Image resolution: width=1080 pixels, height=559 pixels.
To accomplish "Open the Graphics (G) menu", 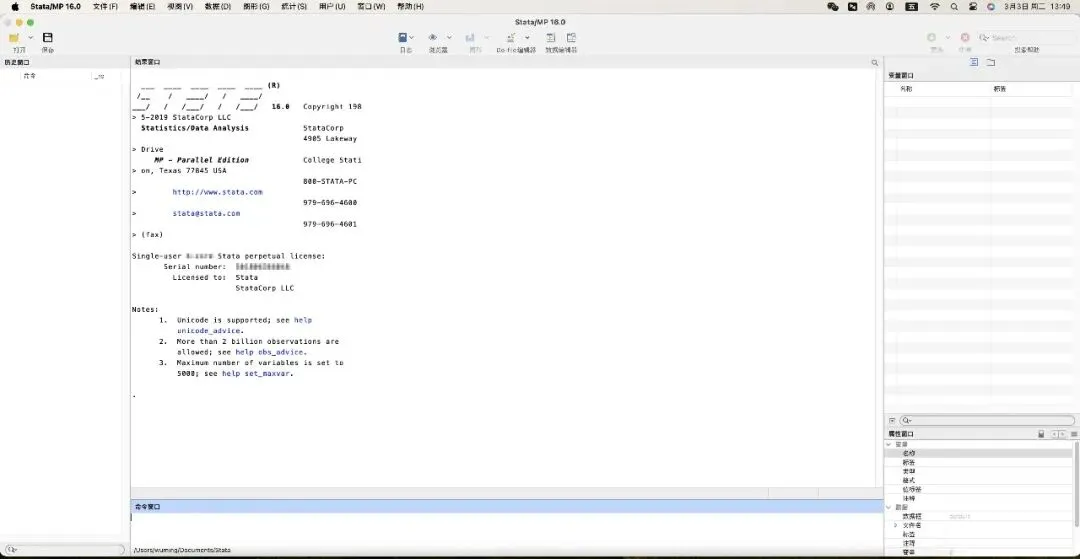I will tap(256, 6).
